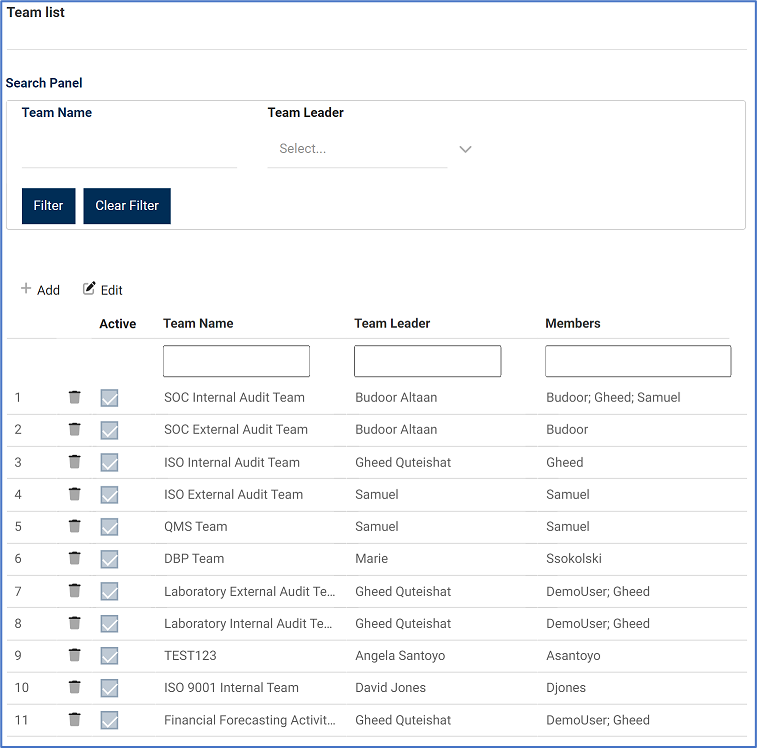
Task: Uncheck Active for ISO Internal Audit Team
Action: click(110, 463)
